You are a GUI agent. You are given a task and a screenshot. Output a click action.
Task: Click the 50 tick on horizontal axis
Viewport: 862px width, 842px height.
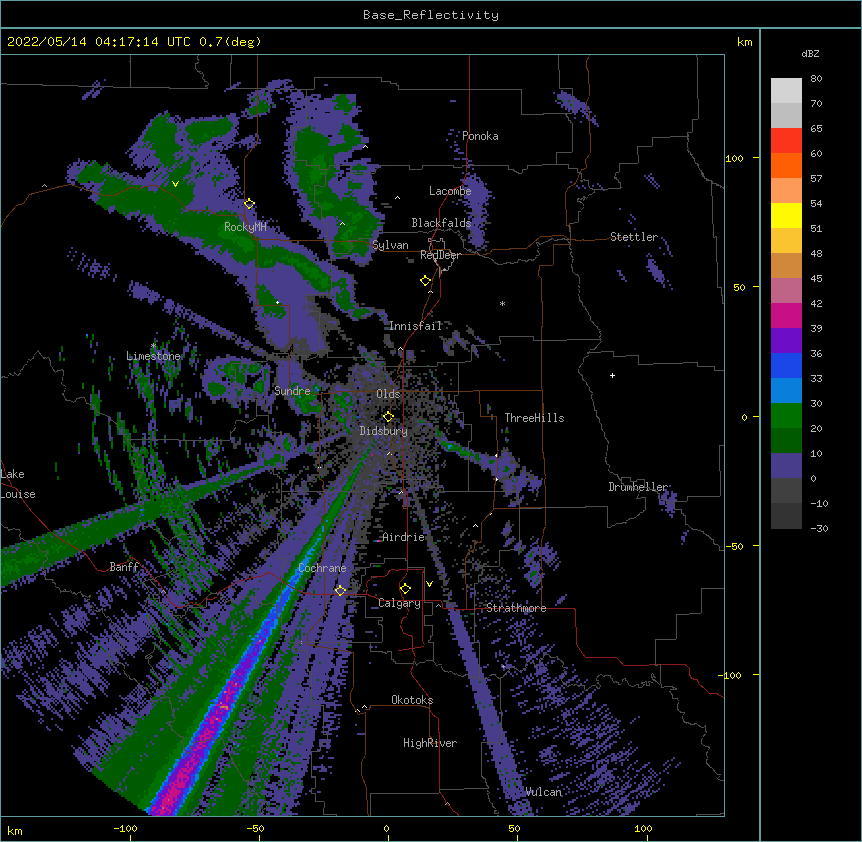point(514,828)
